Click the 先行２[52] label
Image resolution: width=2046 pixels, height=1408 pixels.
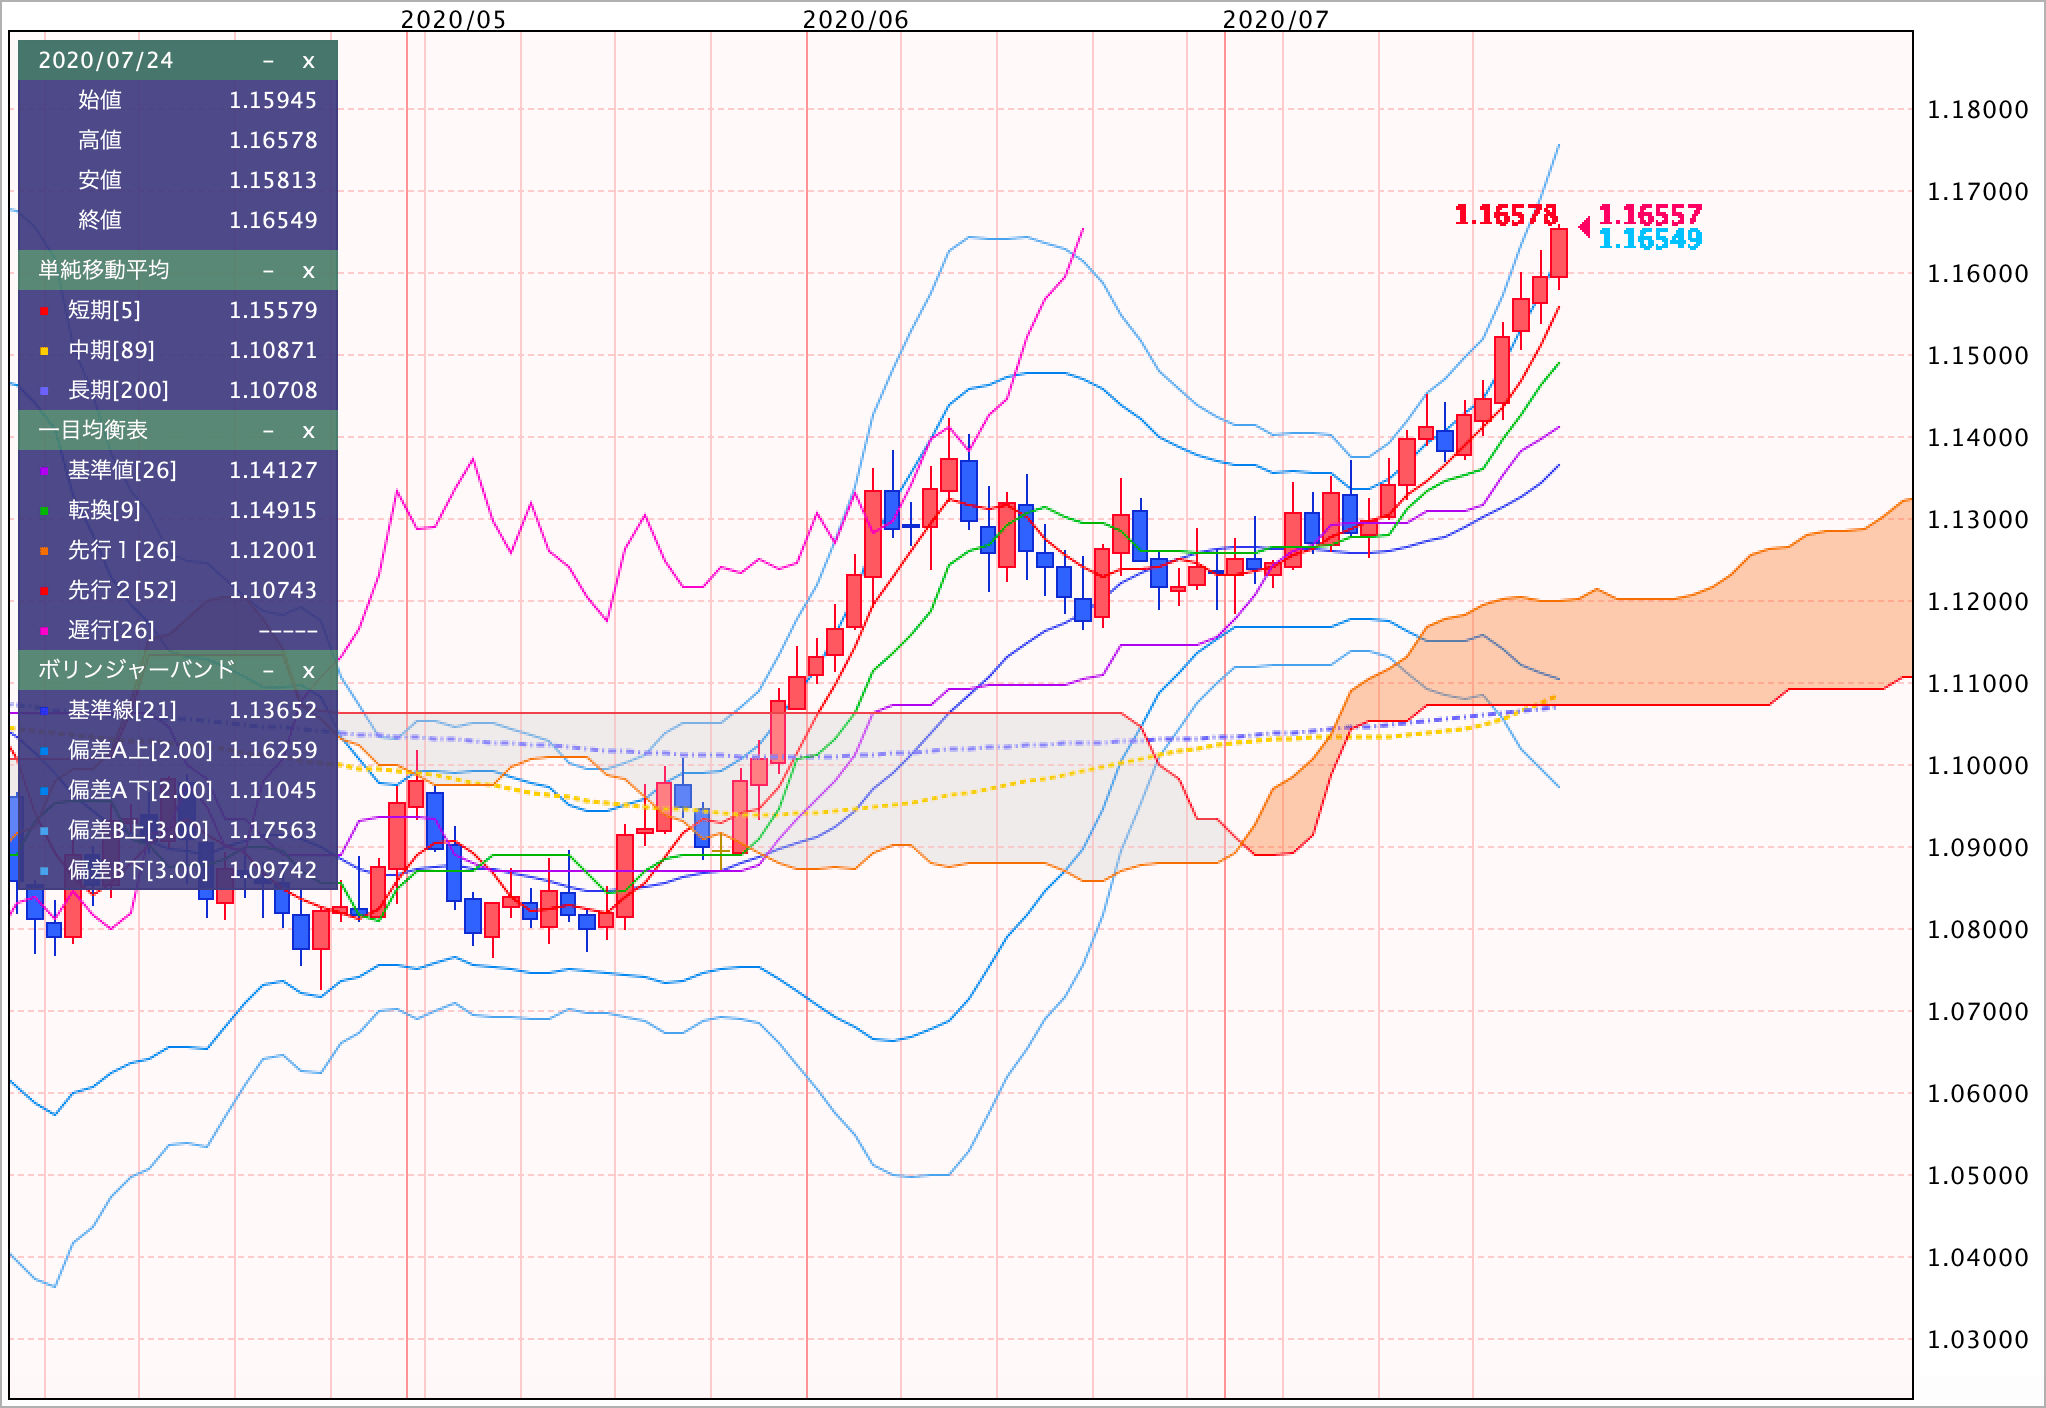click(122, 590)
